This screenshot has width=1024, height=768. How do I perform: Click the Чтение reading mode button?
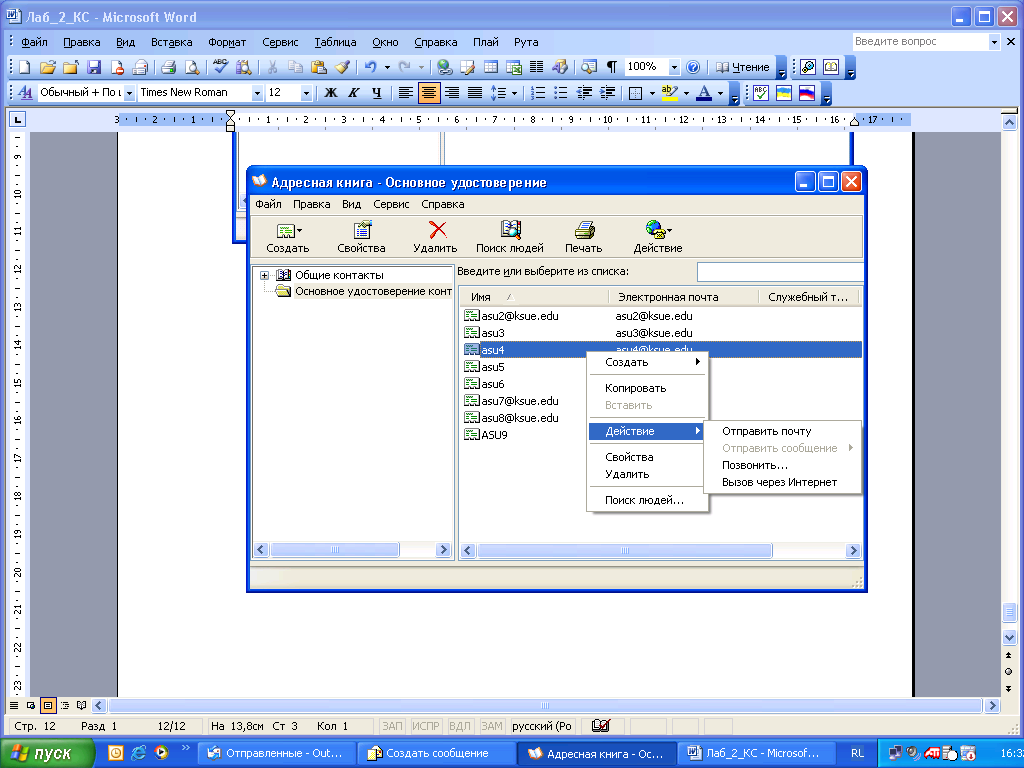coord(743,67)
